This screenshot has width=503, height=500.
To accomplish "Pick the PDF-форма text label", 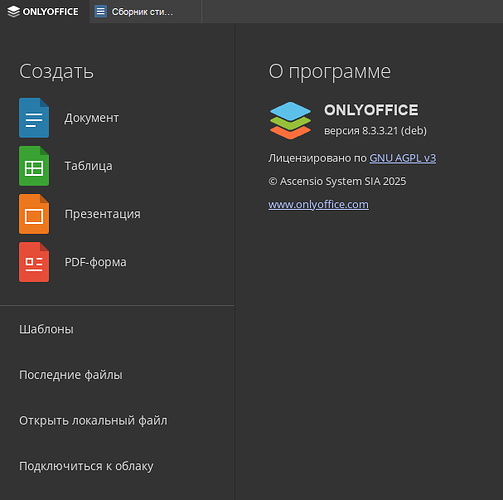I will point(96,262).
